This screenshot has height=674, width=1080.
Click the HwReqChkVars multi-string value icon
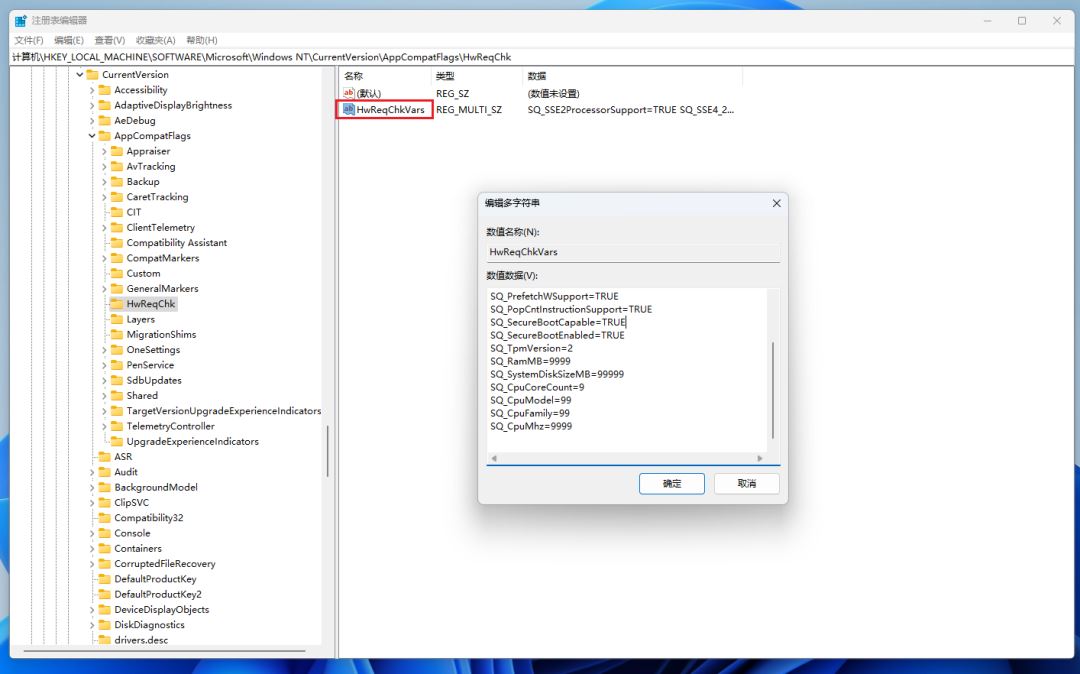click(349, 109)
